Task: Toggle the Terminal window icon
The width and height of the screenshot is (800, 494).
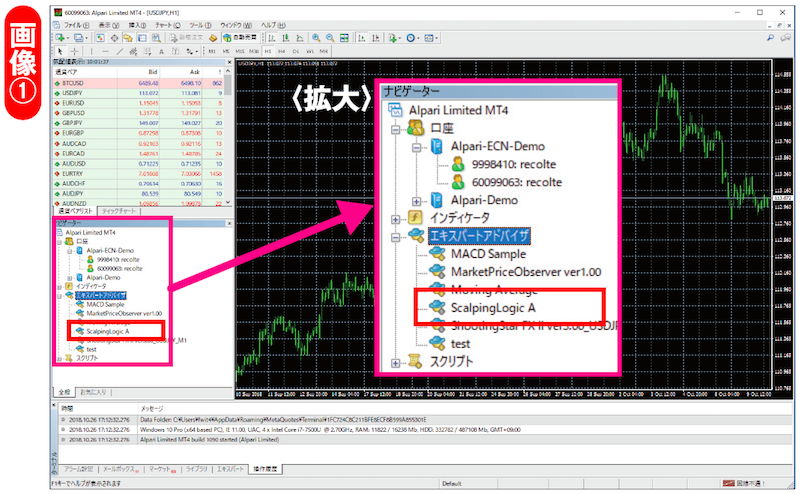Action: 142,38
